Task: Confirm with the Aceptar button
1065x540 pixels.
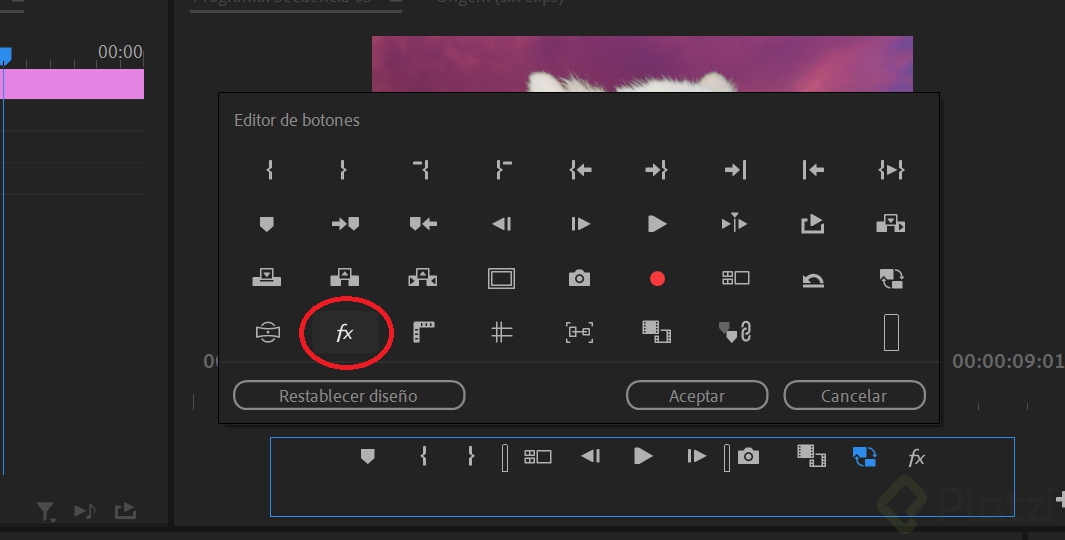Action: [x=697, y=395]
